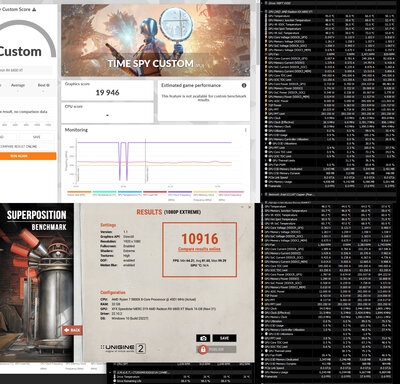
Task: Click the info icon next to Best
Action: 48,85
